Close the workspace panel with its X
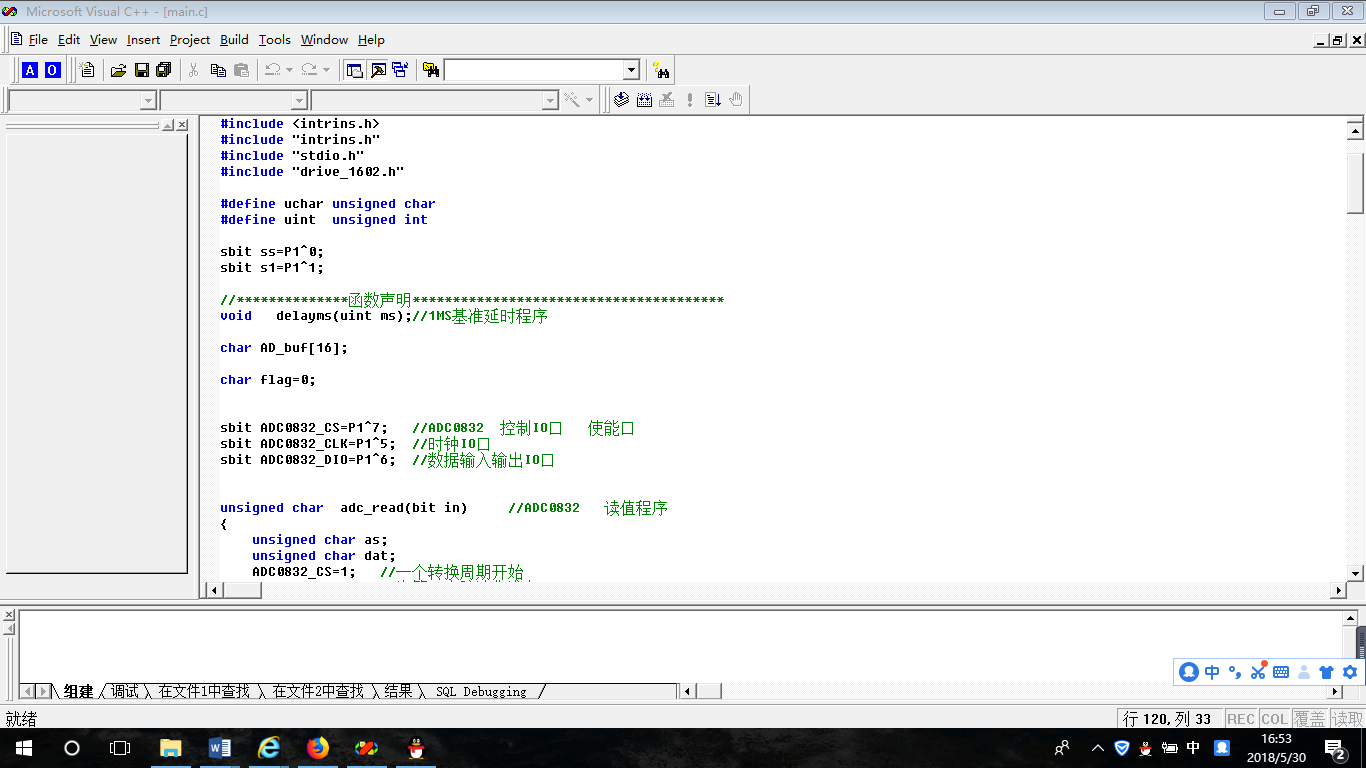The height and width of the screenshot is (768, 1366). pyautogui.click(x=182, y=125)
